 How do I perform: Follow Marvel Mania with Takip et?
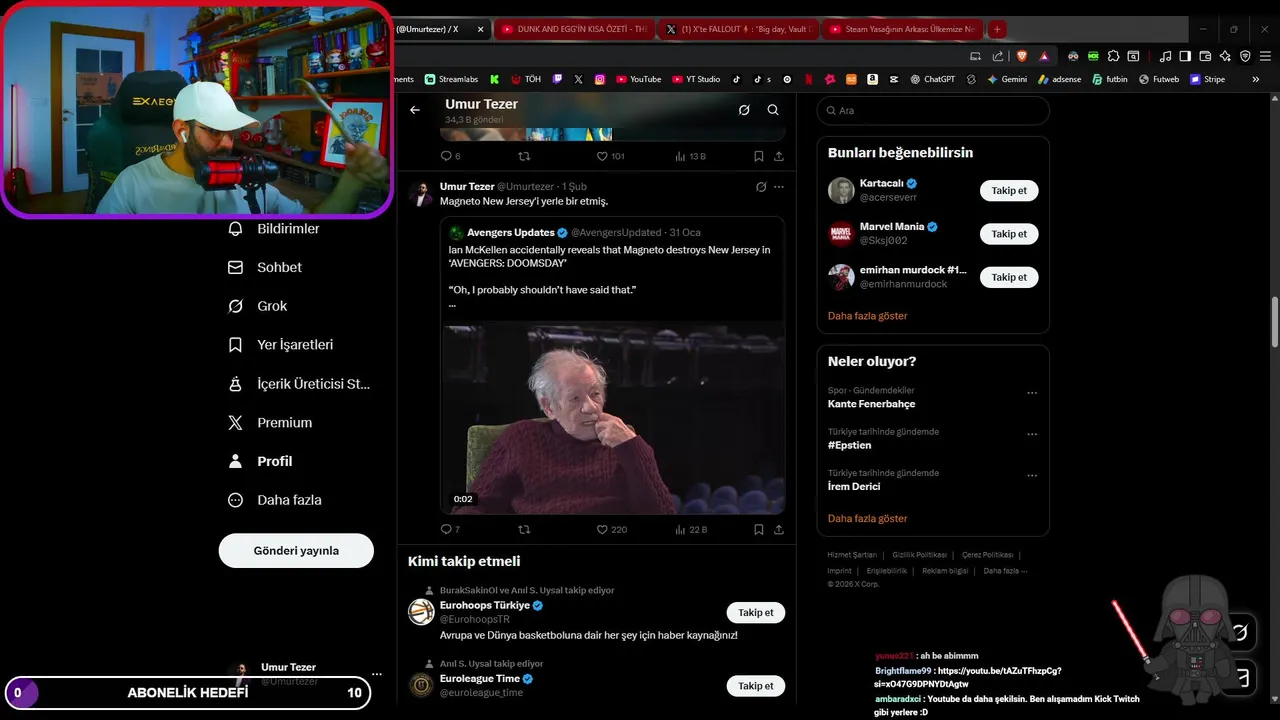[1009, 234]
